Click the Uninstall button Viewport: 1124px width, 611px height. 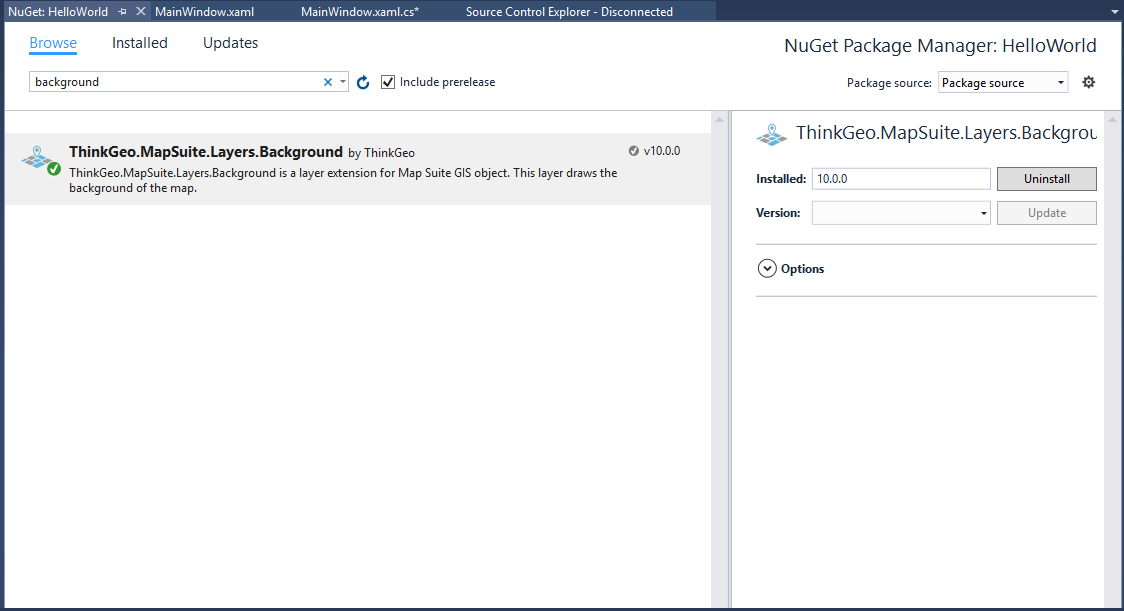coord(1047,179)
